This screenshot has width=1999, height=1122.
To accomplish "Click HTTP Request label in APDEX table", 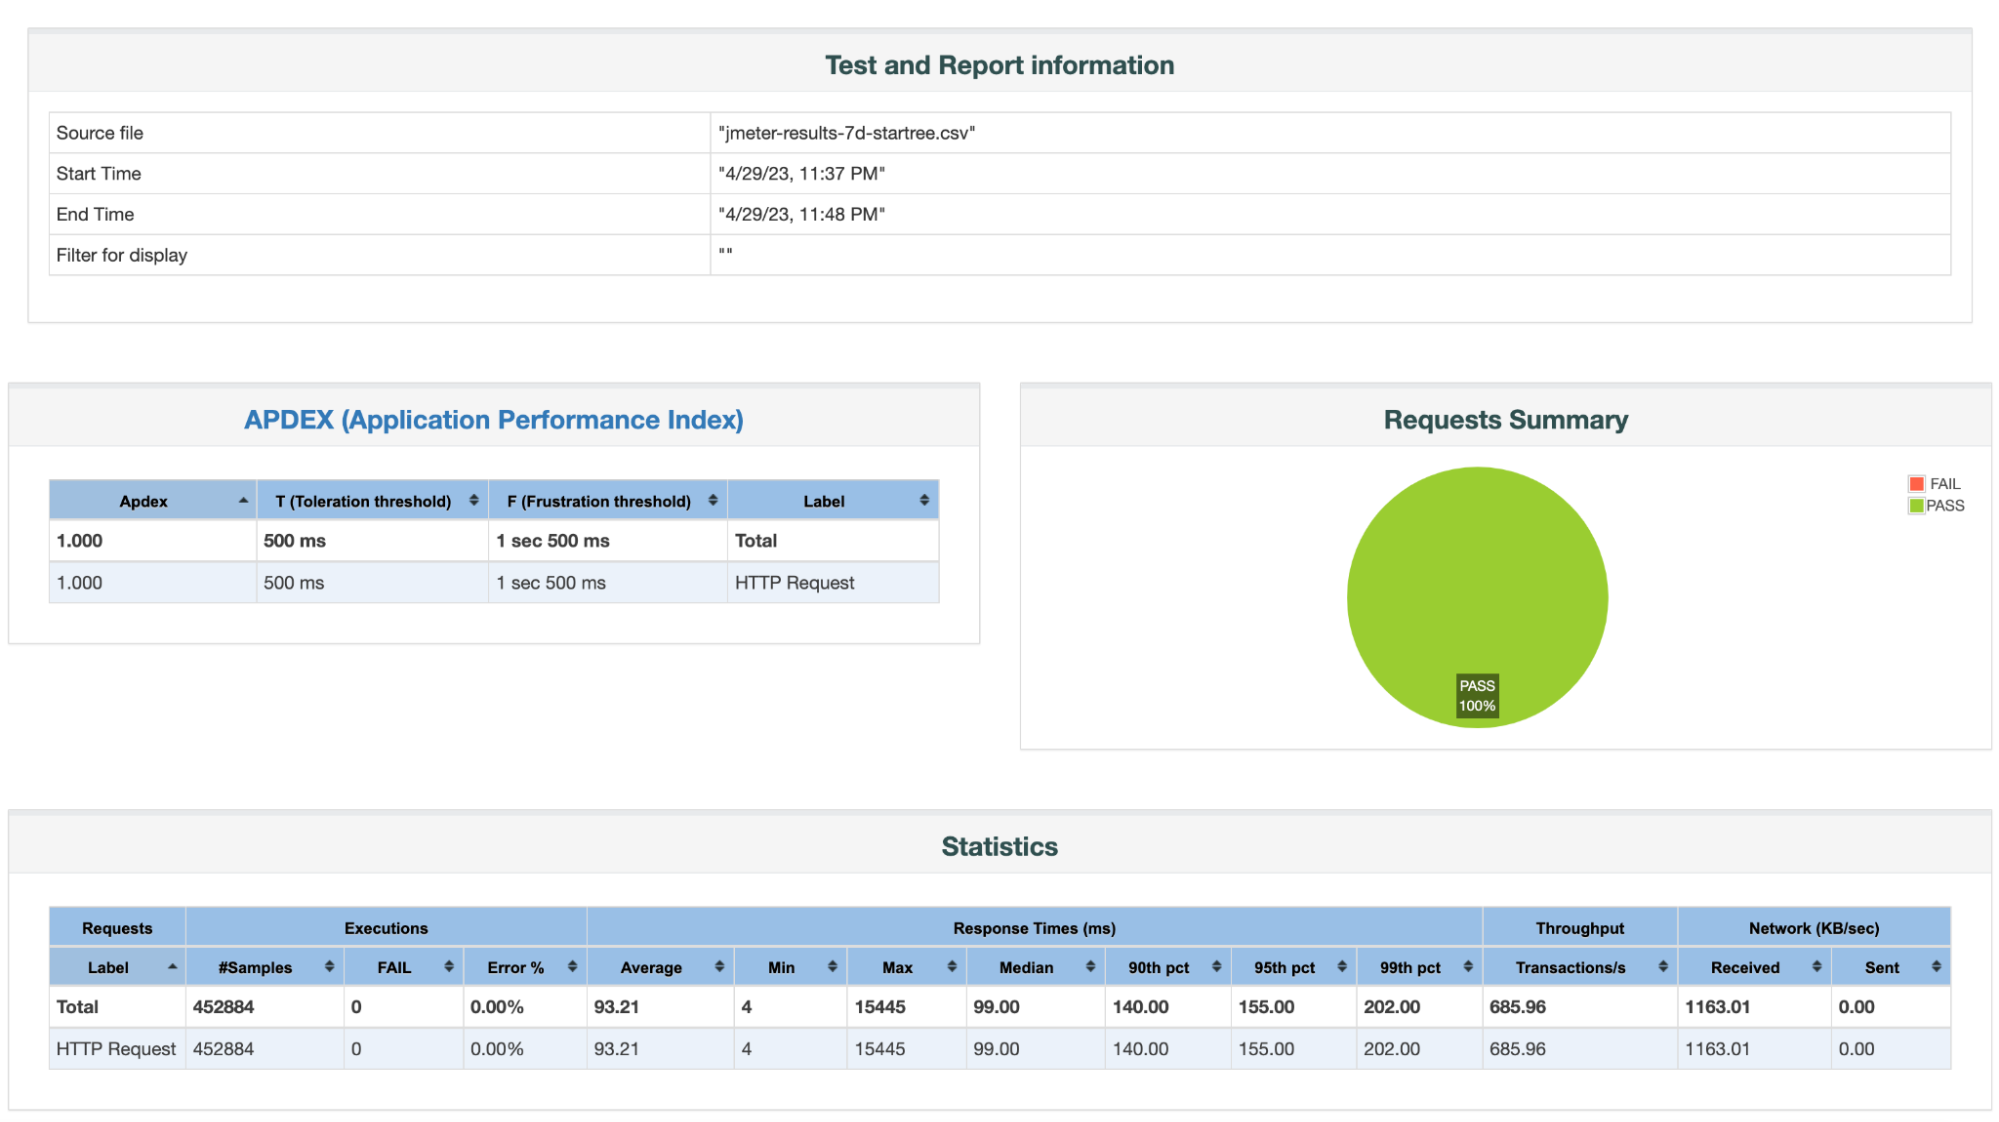I will pyautogui.click(x=795, y=583).
